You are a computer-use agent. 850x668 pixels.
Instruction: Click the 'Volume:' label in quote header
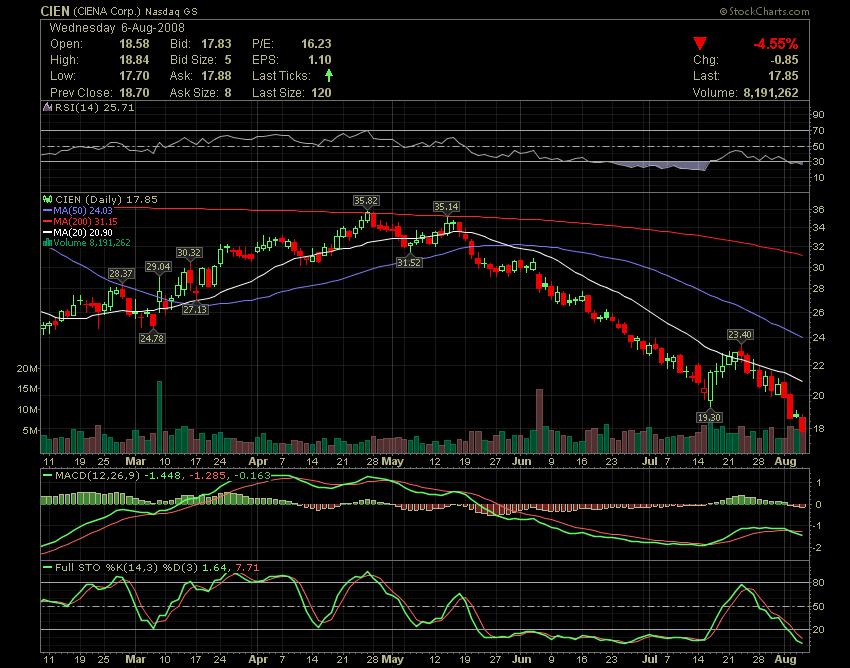[x=715, y=92]
